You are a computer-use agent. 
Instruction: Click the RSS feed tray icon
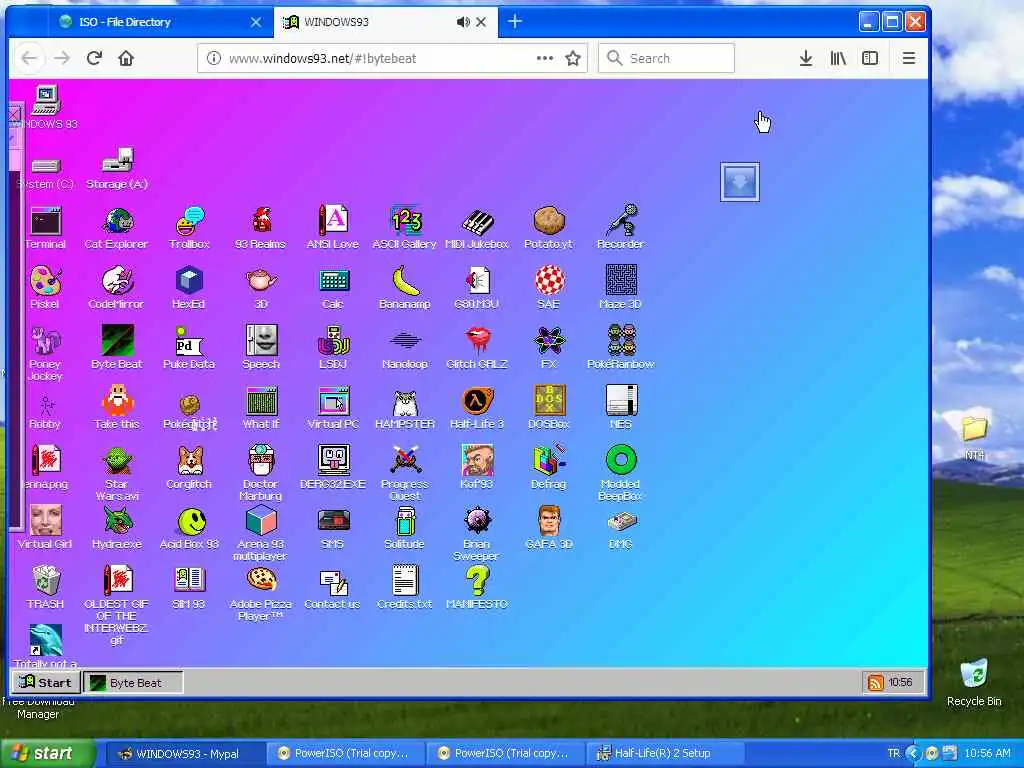[875, 682]
